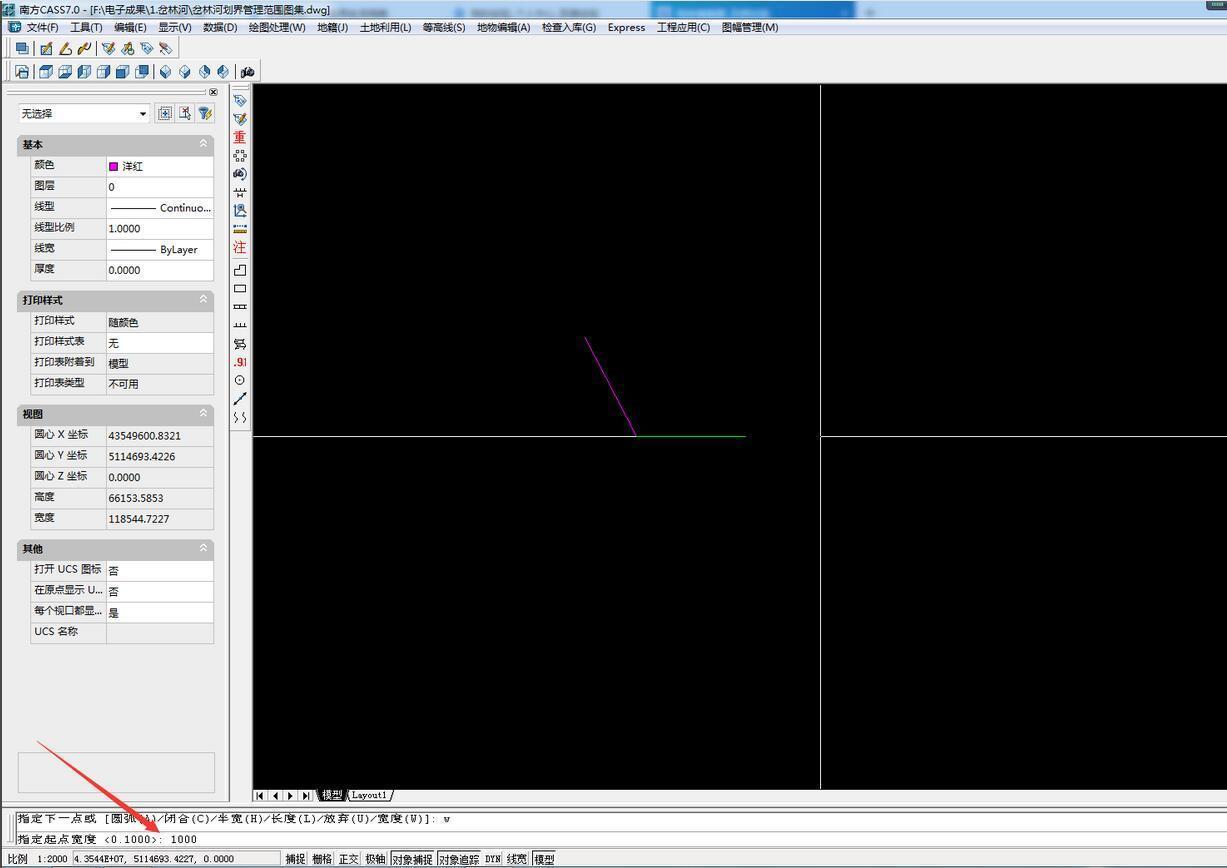Close the properties panel with the X button
Screen dimensions: 1227x868
tap(213, 92)
